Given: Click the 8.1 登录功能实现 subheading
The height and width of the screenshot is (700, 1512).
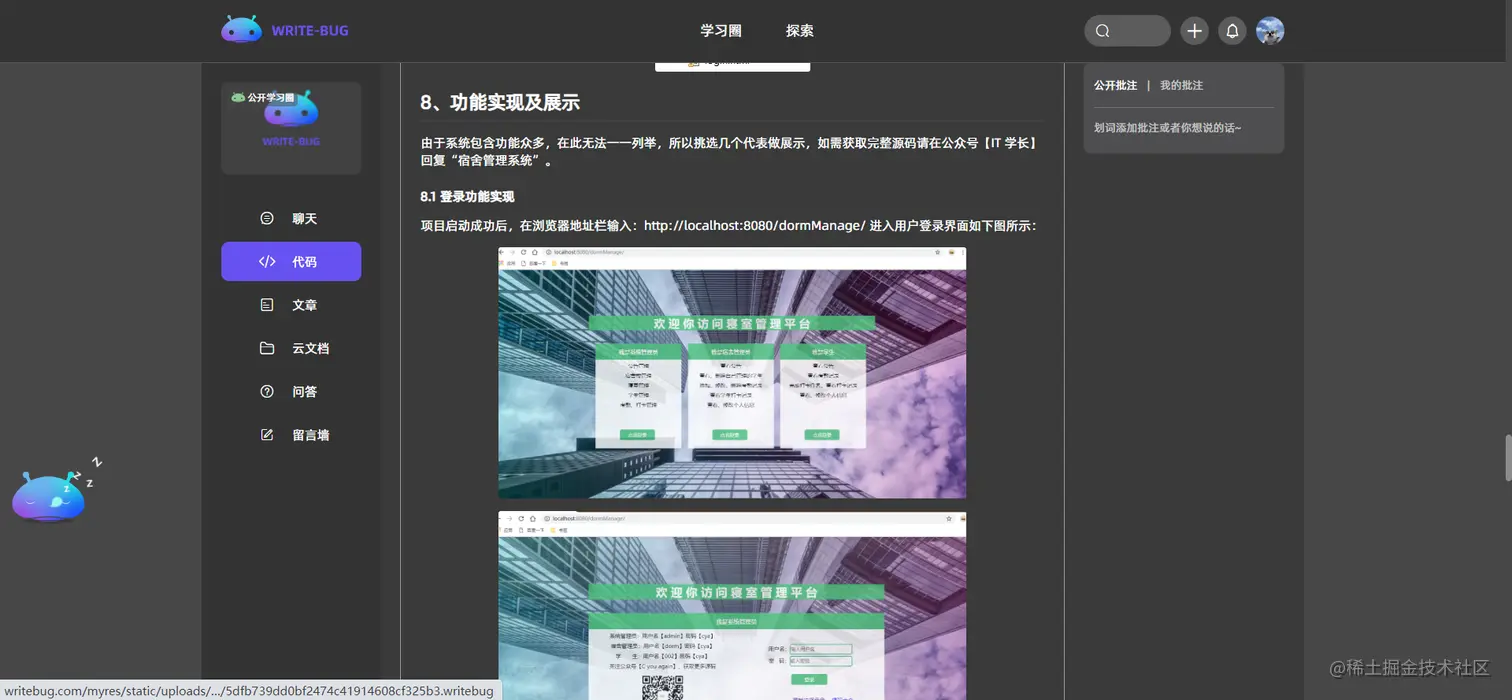Looking at the screenshot, I should (467, 197).
